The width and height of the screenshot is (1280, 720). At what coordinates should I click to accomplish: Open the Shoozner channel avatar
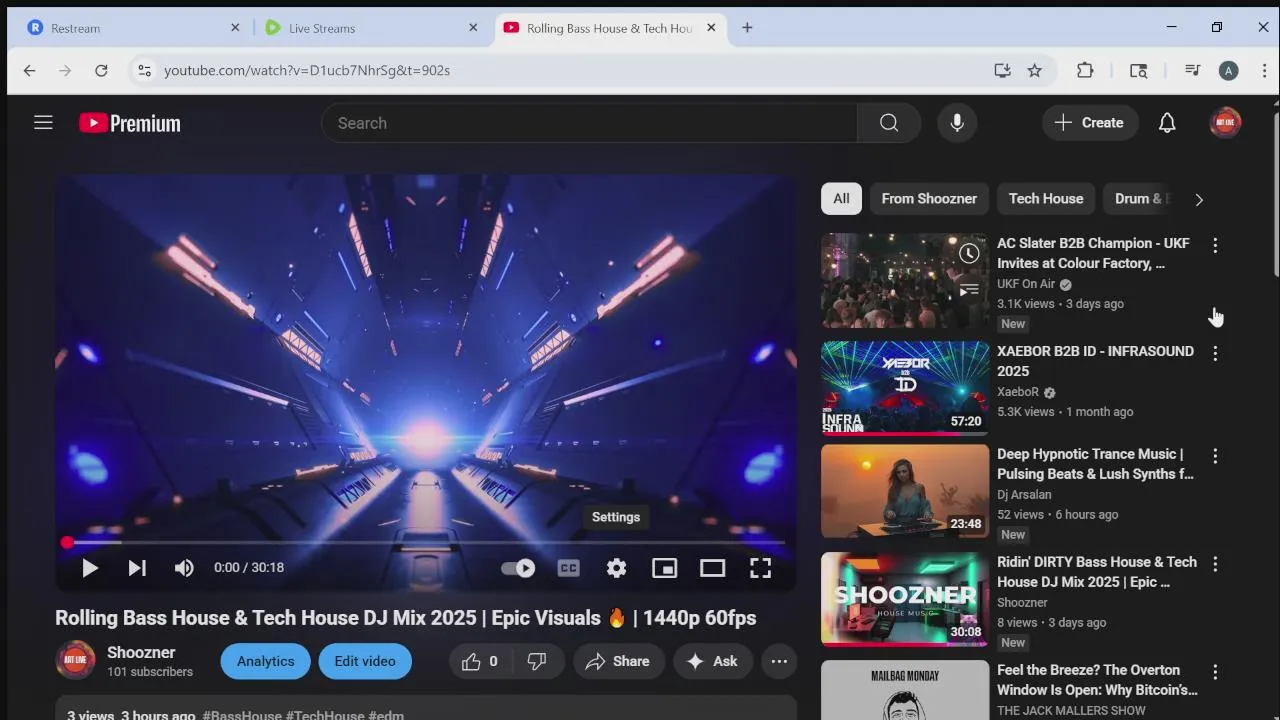(x=75, y=660)
